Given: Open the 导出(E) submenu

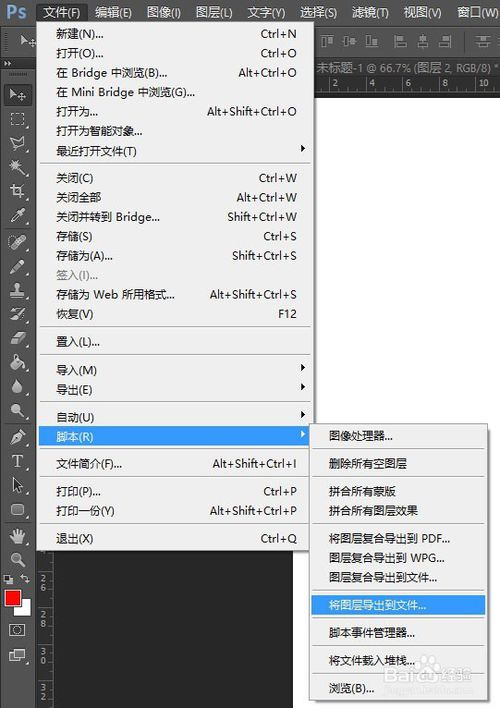Looking at the screenshot, I should [175, 390].
